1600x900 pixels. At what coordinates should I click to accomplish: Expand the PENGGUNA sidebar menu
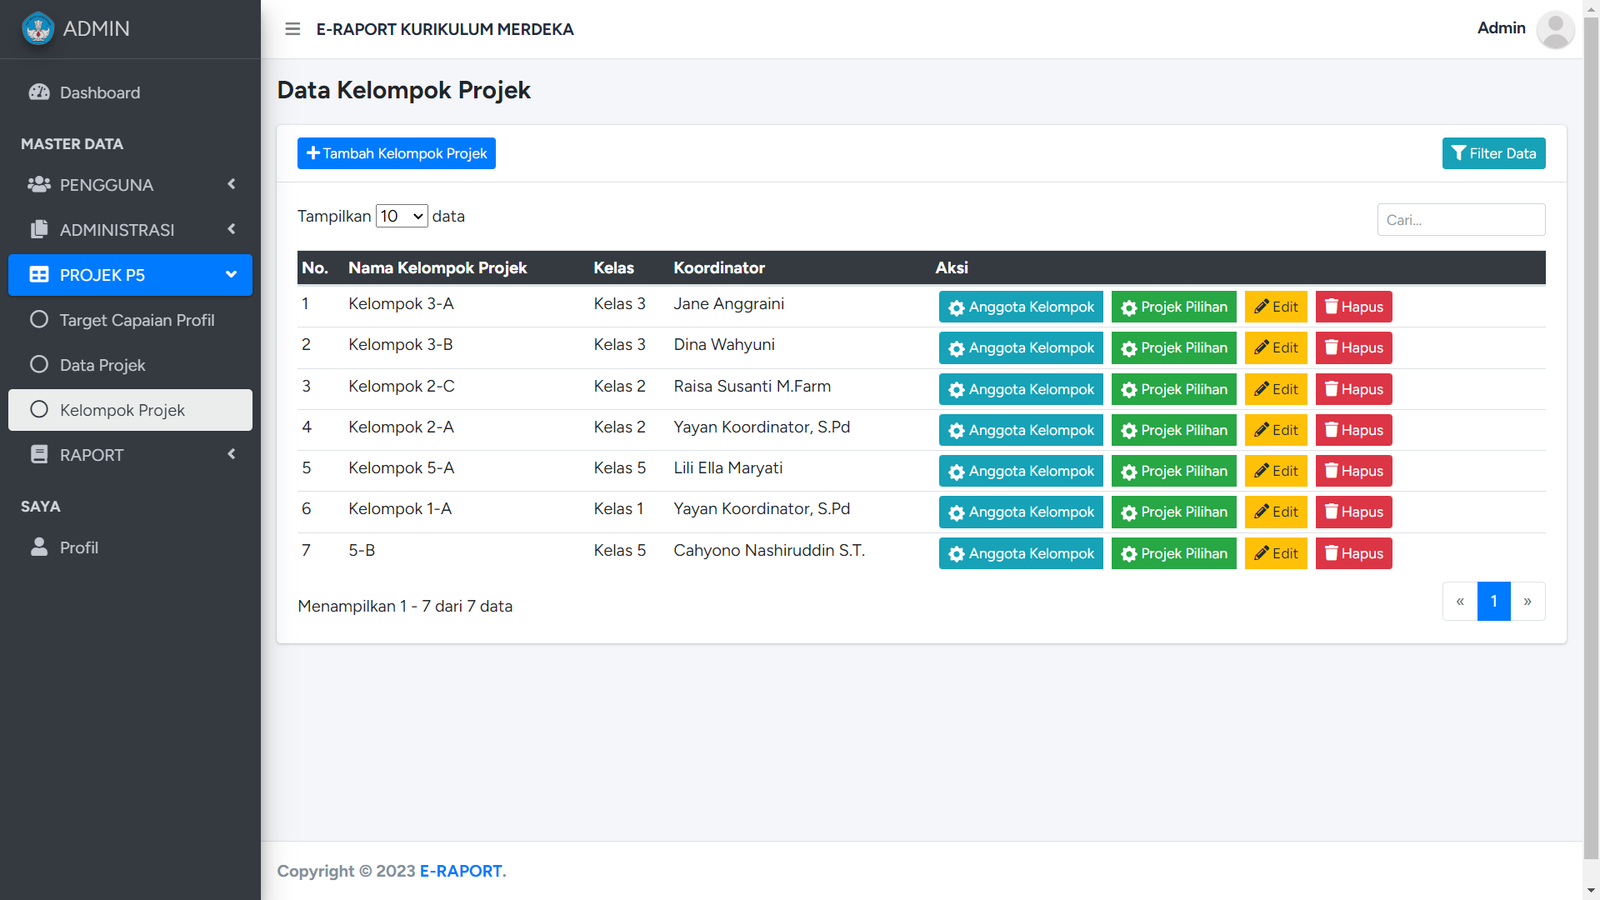point(130,185)
